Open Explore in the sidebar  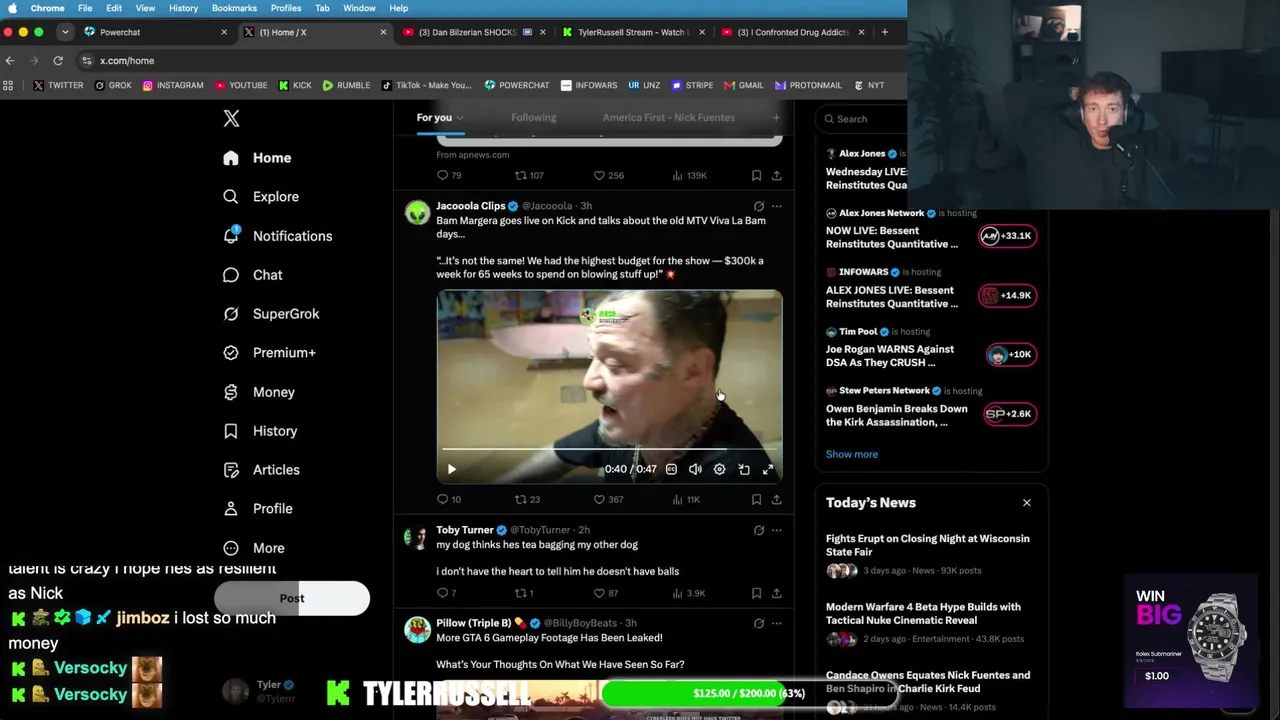[x=262, y=197]
